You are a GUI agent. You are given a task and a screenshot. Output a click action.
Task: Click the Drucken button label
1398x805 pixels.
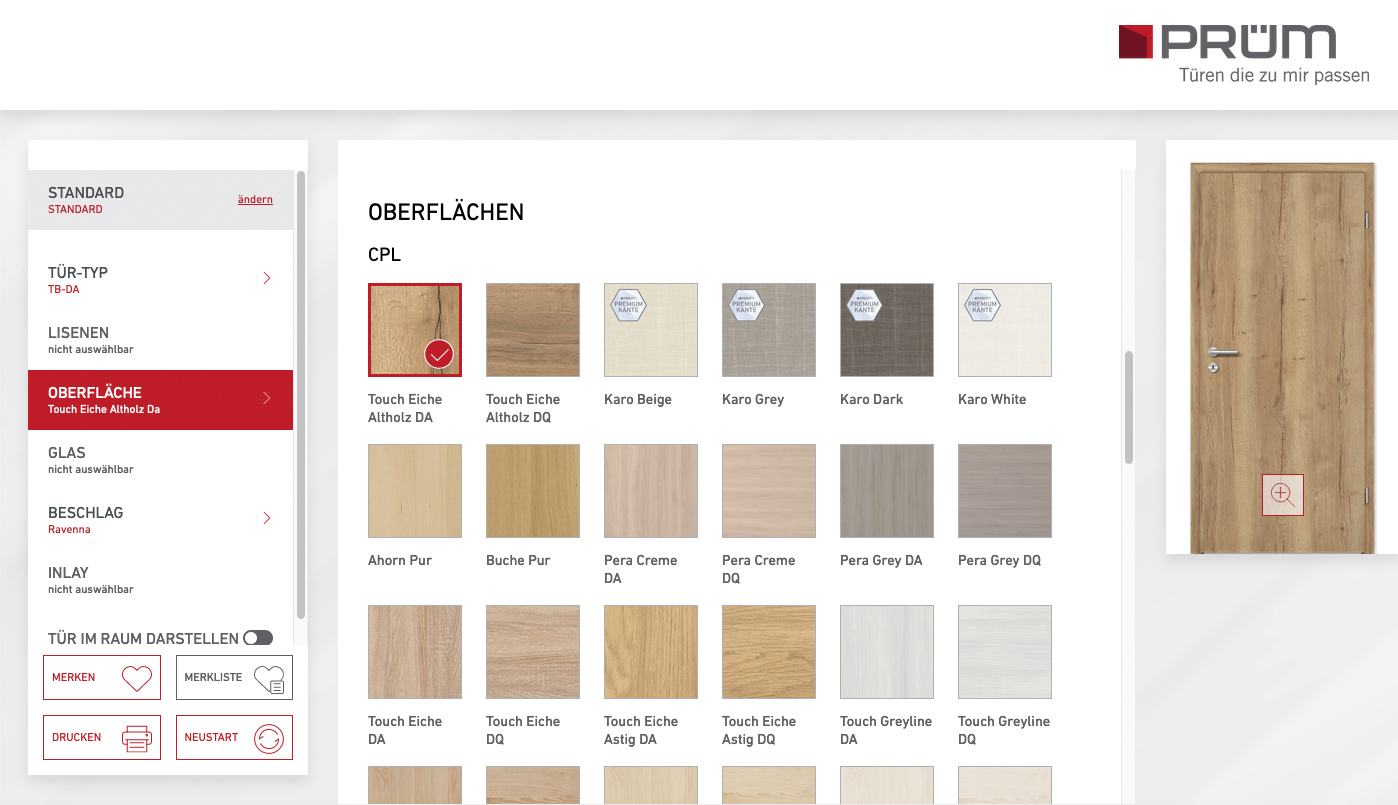pos(77,738)
